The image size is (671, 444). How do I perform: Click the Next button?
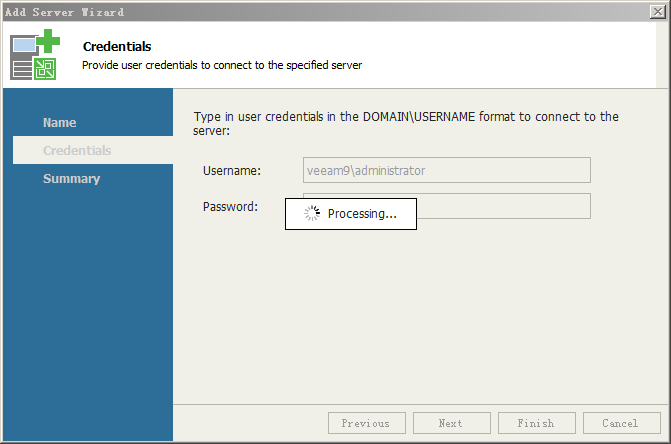451,423
